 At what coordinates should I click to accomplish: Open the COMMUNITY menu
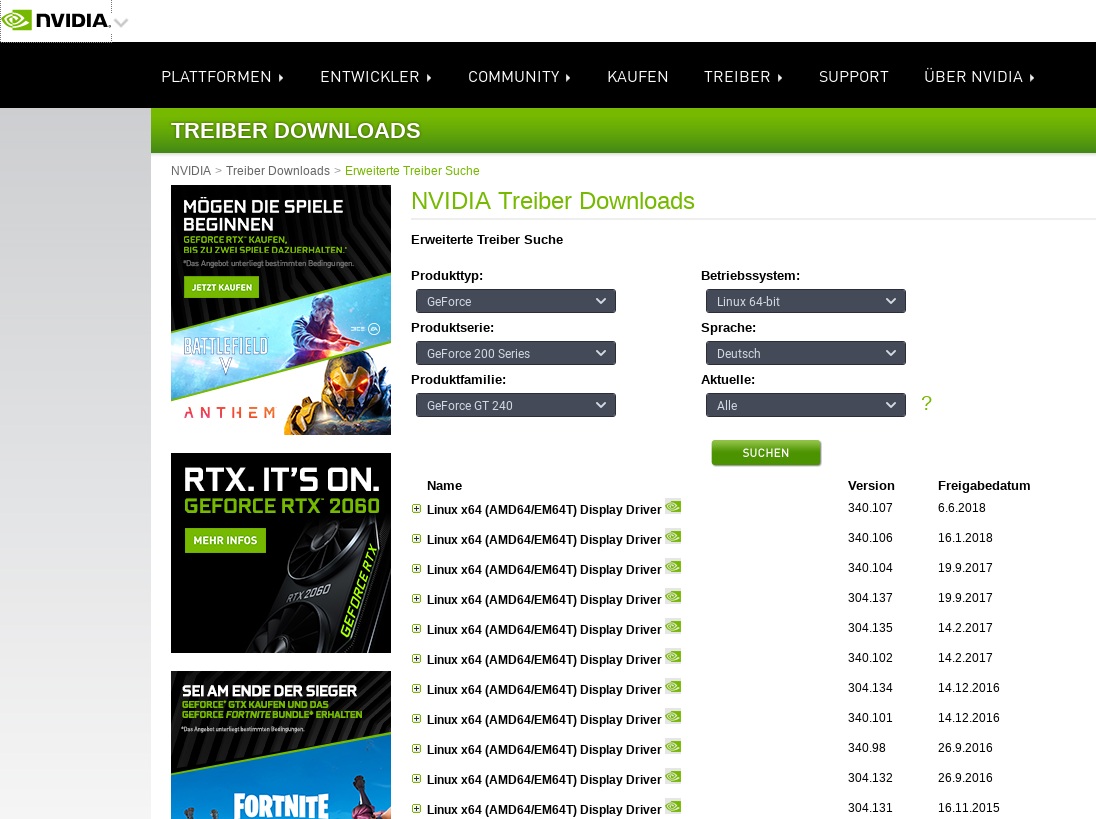coord(519,77)
